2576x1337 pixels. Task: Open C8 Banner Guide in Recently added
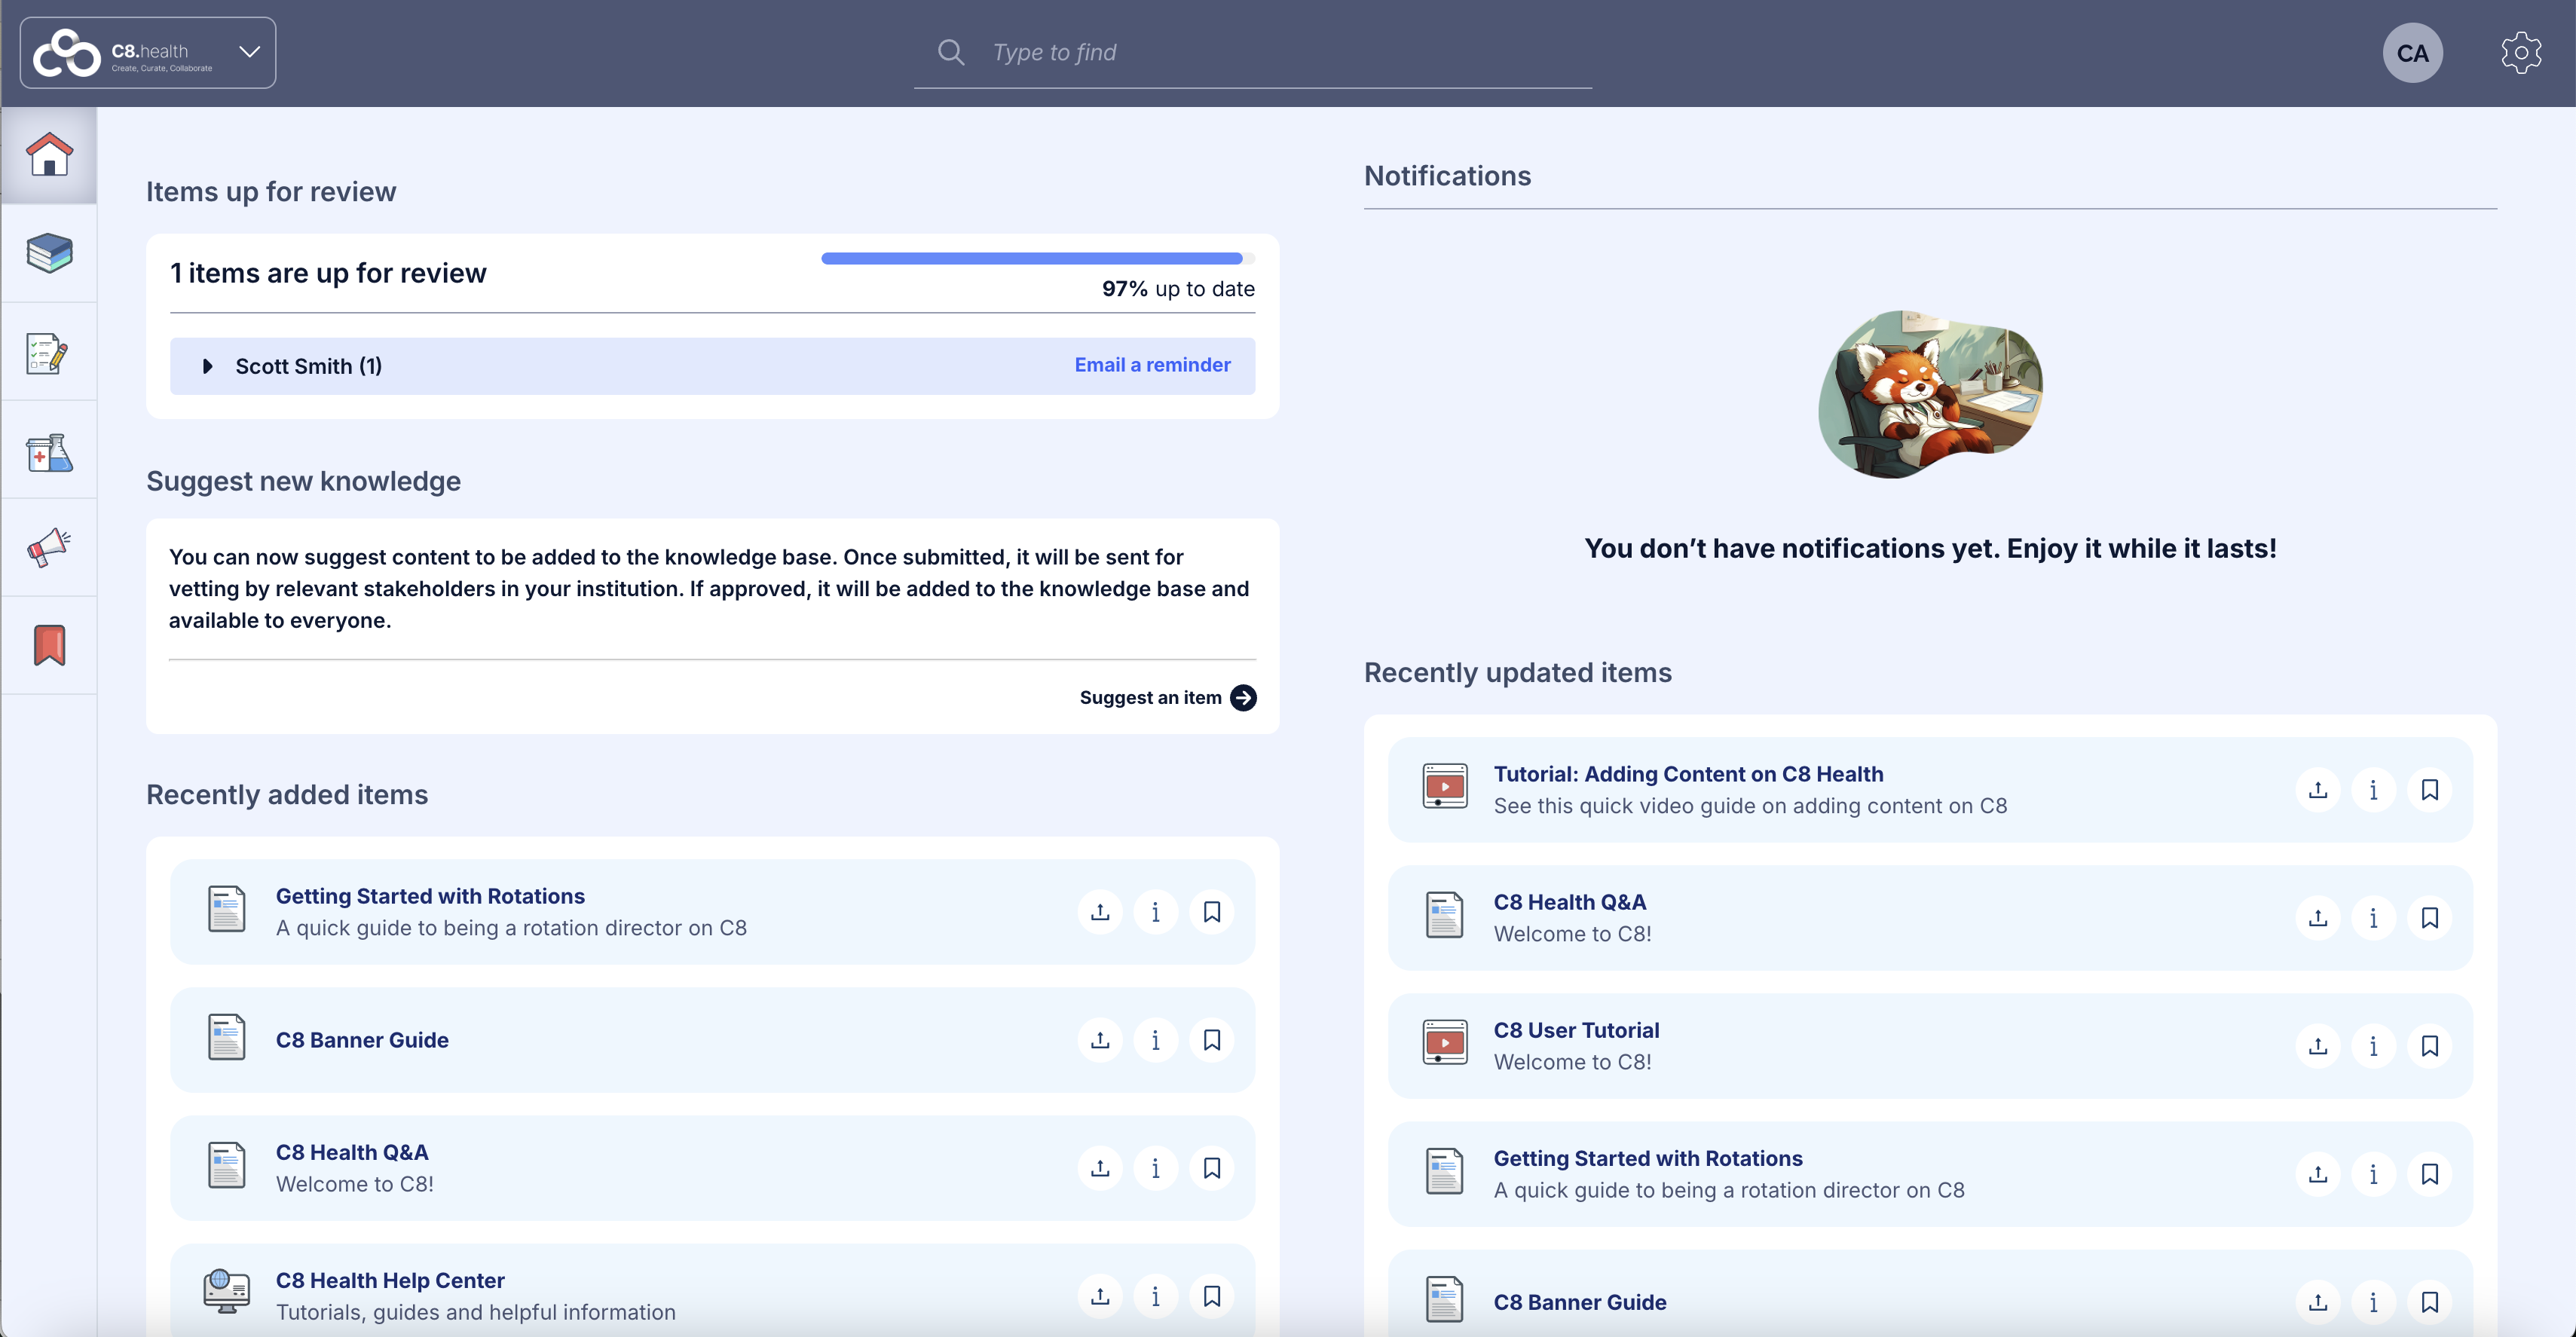[362, 1040]
